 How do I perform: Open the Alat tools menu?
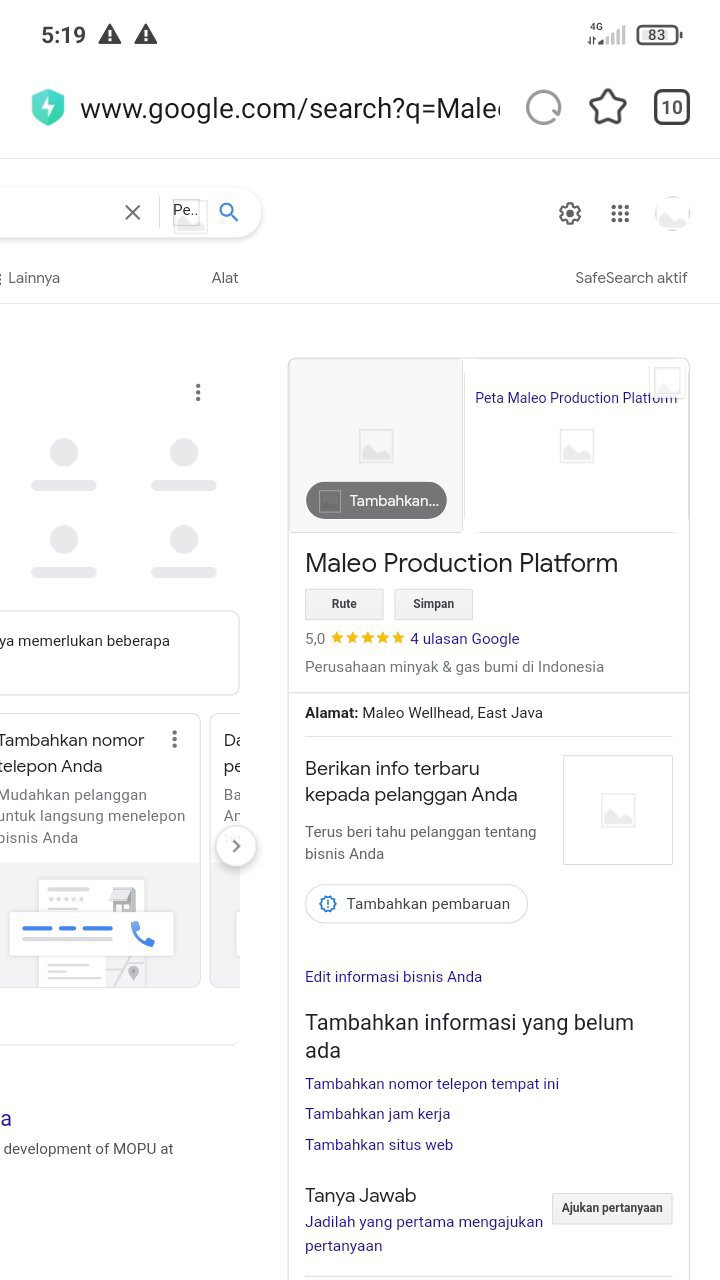[x=225, y=278]
